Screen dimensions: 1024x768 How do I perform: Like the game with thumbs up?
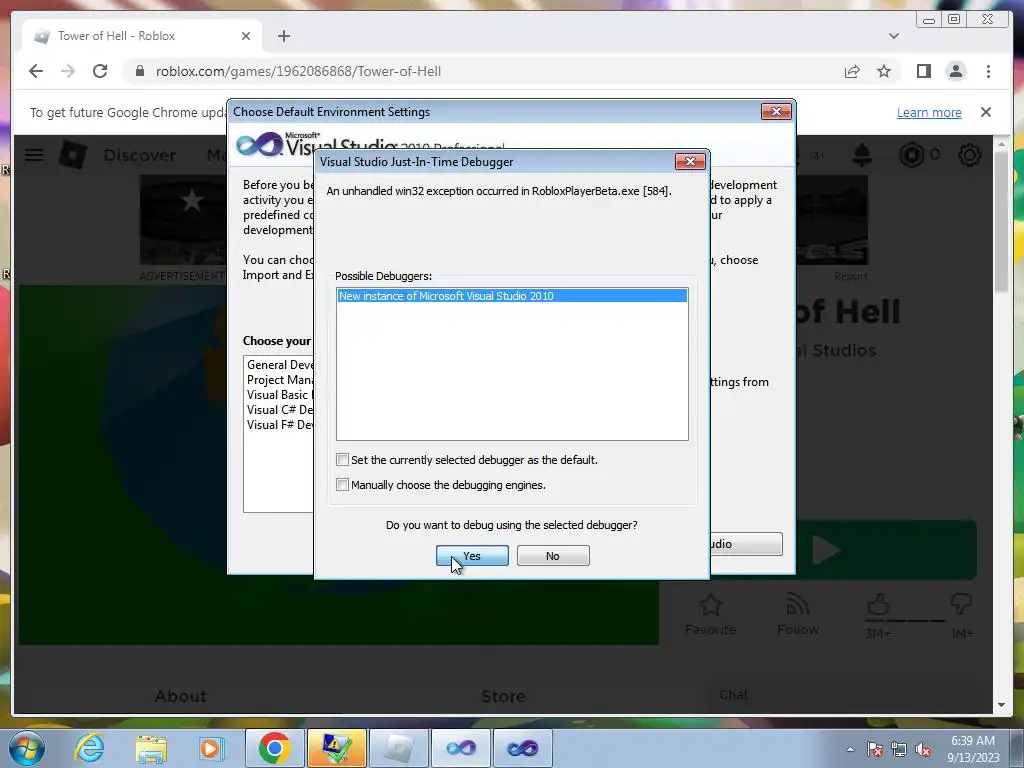coord(878,604)
